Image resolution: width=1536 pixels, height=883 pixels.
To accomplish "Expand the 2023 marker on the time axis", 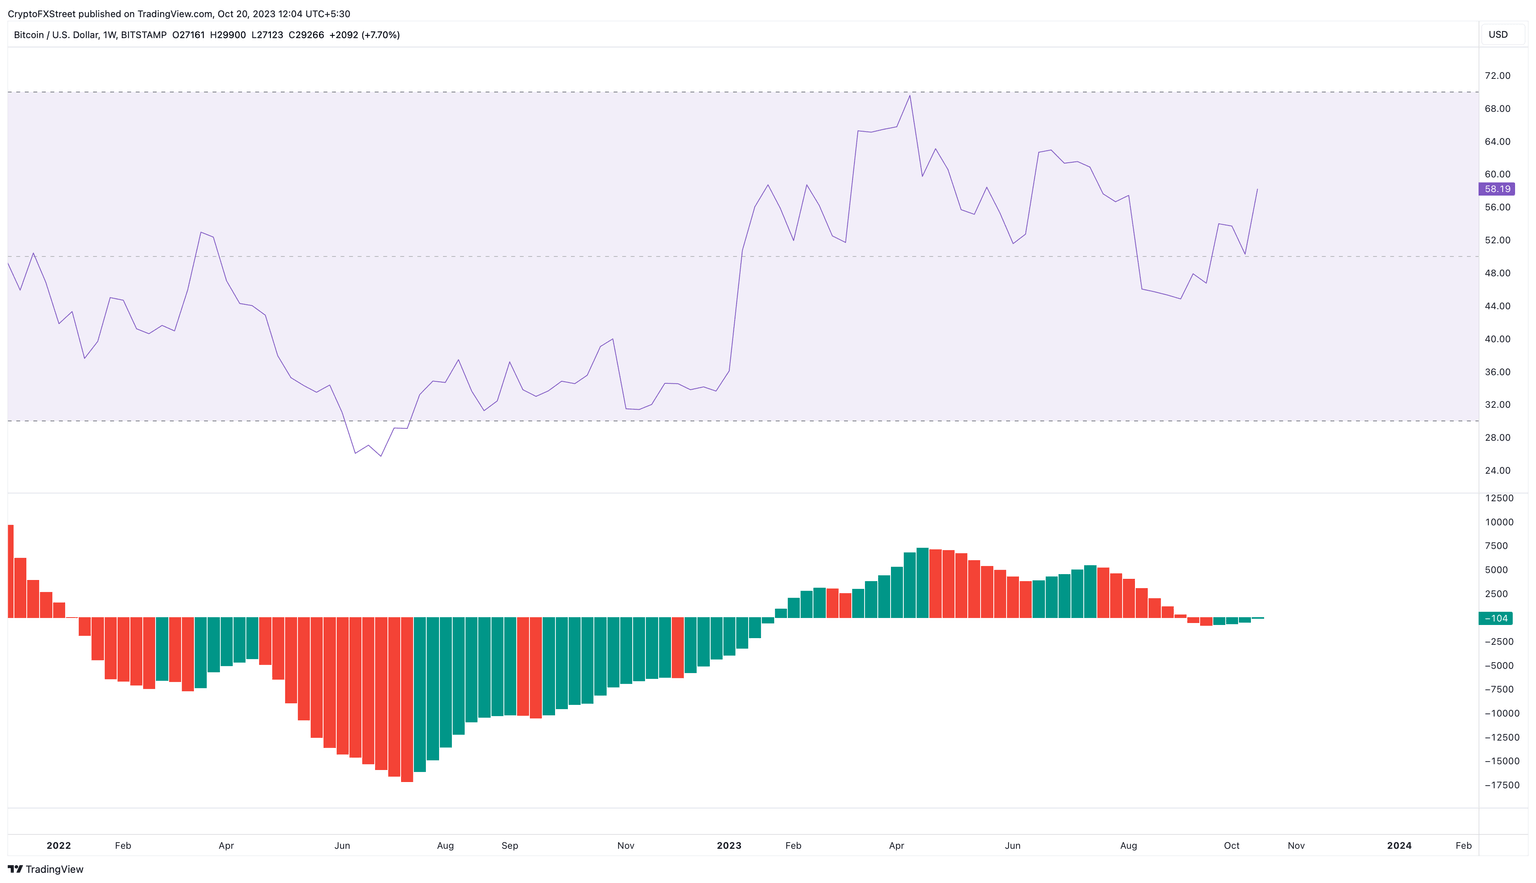I will 729,845.
